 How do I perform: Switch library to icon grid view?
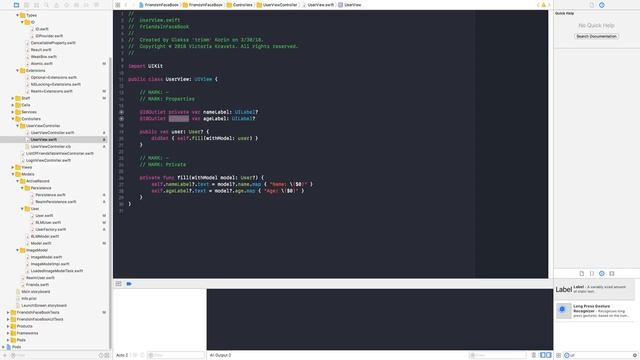pyautogui.click(x=559, y=356)
